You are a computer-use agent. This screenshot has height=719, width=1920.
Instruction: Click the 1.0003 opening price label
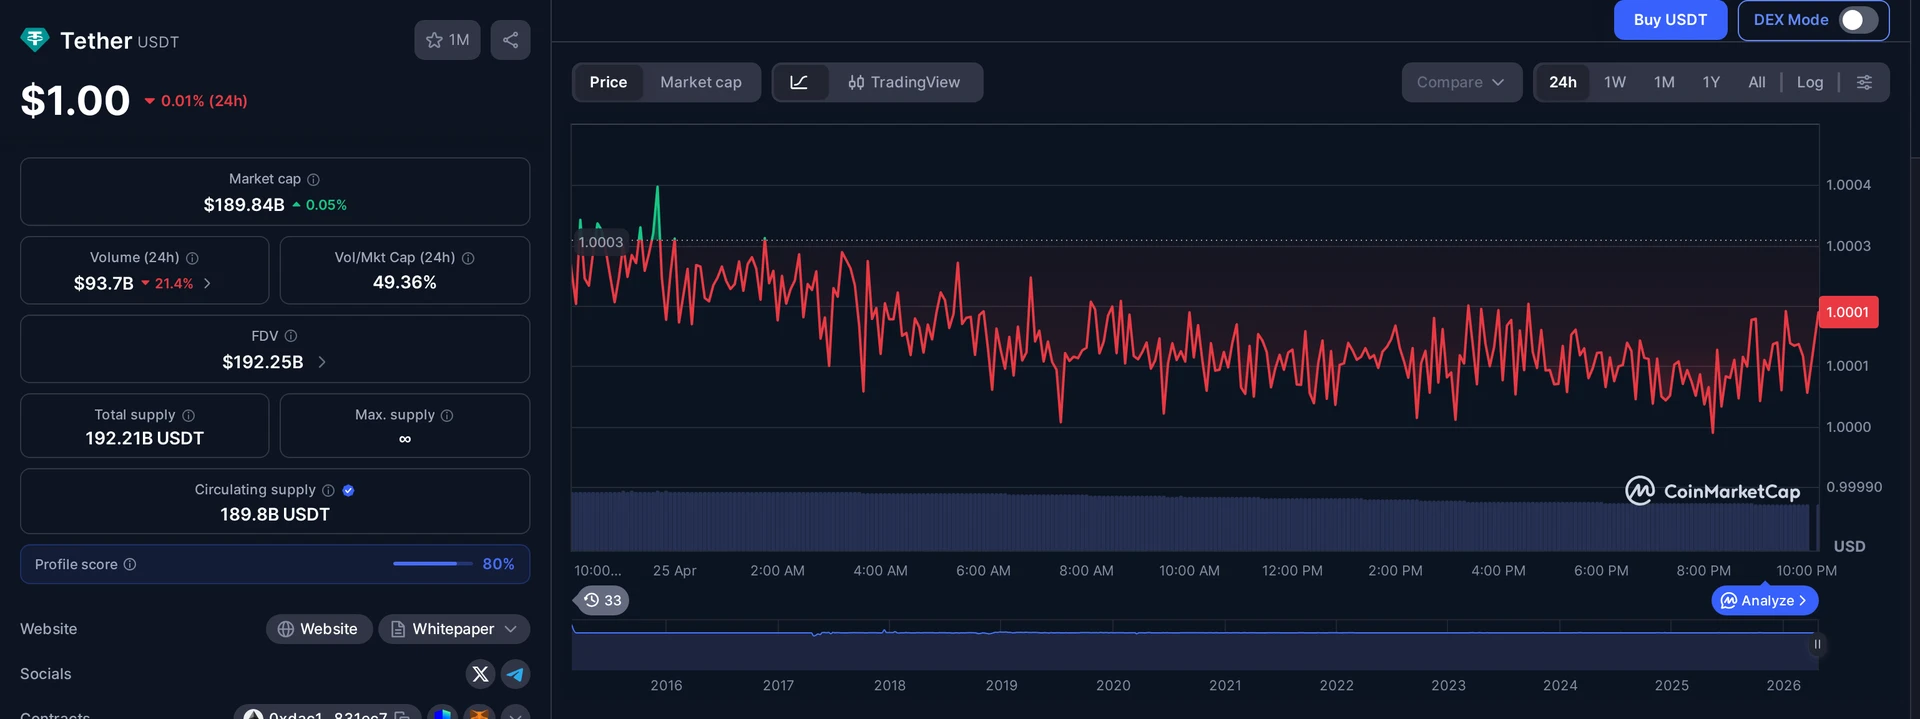pyautogui.click(x=600, y=242)
